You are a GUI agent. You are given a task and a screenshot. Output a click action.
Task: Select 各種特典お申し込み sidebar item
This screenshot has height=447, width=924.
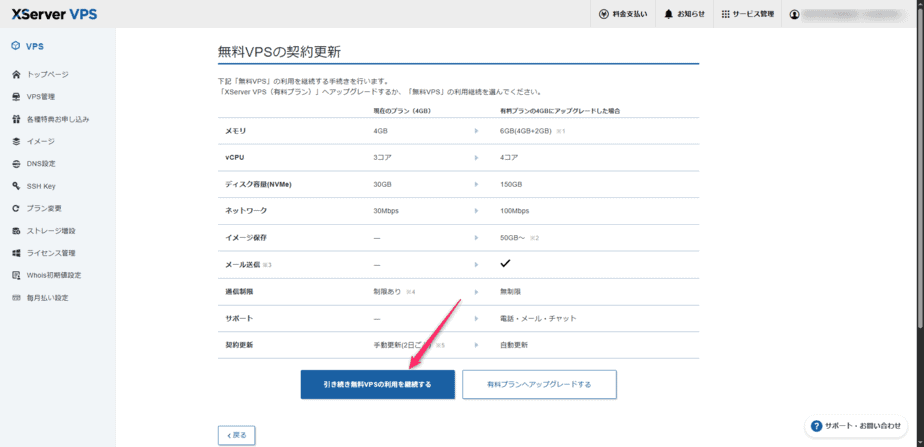(x=57, y=119)
